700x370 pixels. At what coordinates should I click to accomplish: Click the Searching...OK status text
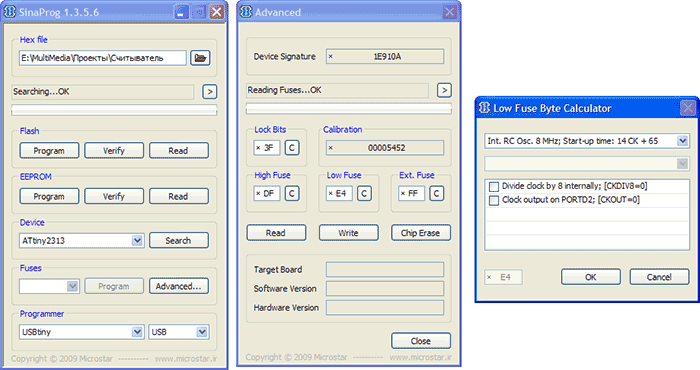click(41, 91)
